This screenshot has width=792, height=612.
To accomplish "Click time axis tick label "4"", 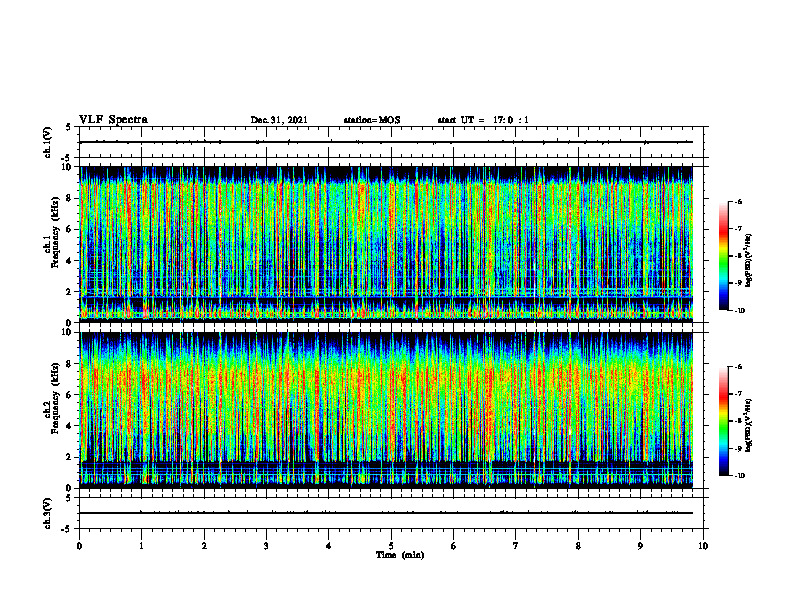I will (328, 546).
